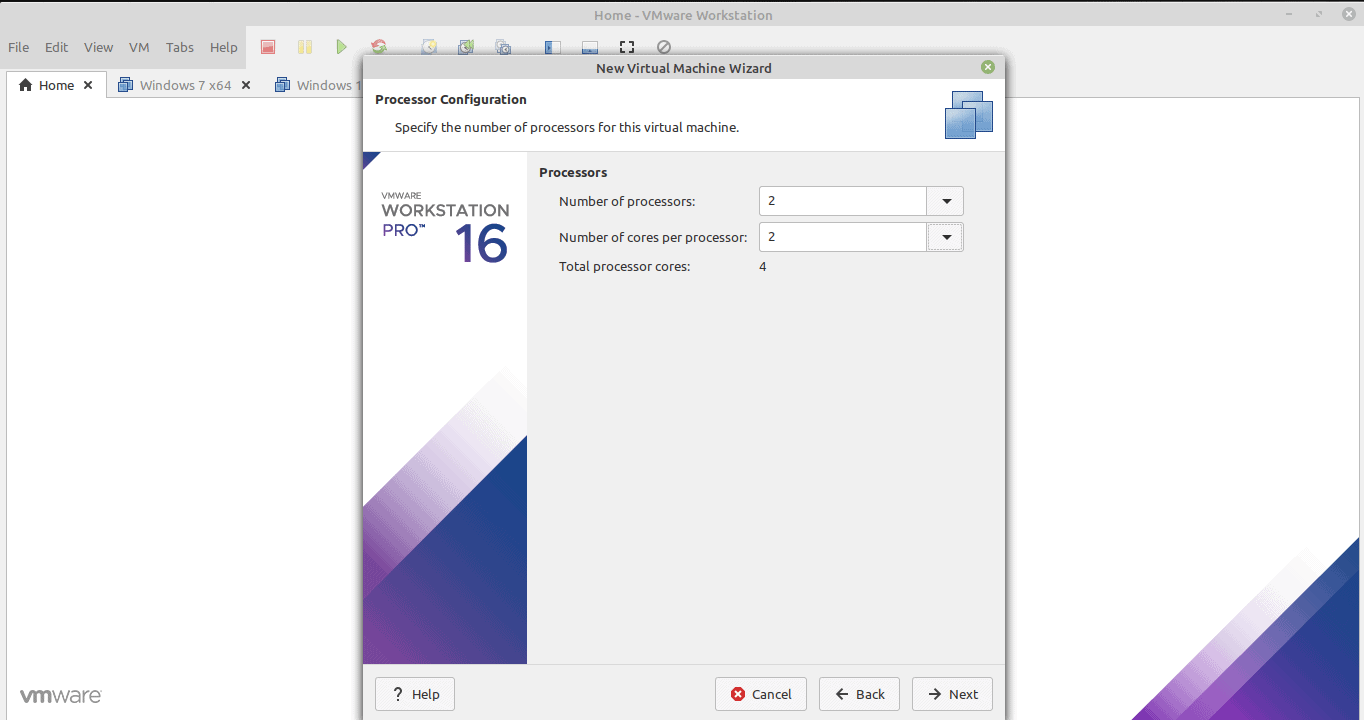Click the Processor Configuration heading
1364x720 pixels.
click(x=451, y=100)
